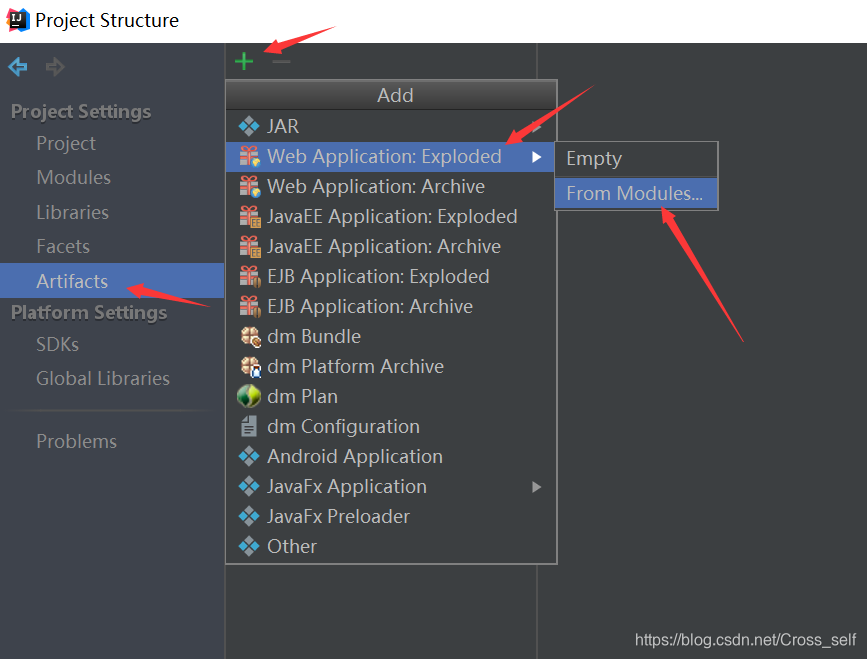Pick JavaEE Application: Archive
Viewport: 867px width, 659px height.
click(390, 247)
